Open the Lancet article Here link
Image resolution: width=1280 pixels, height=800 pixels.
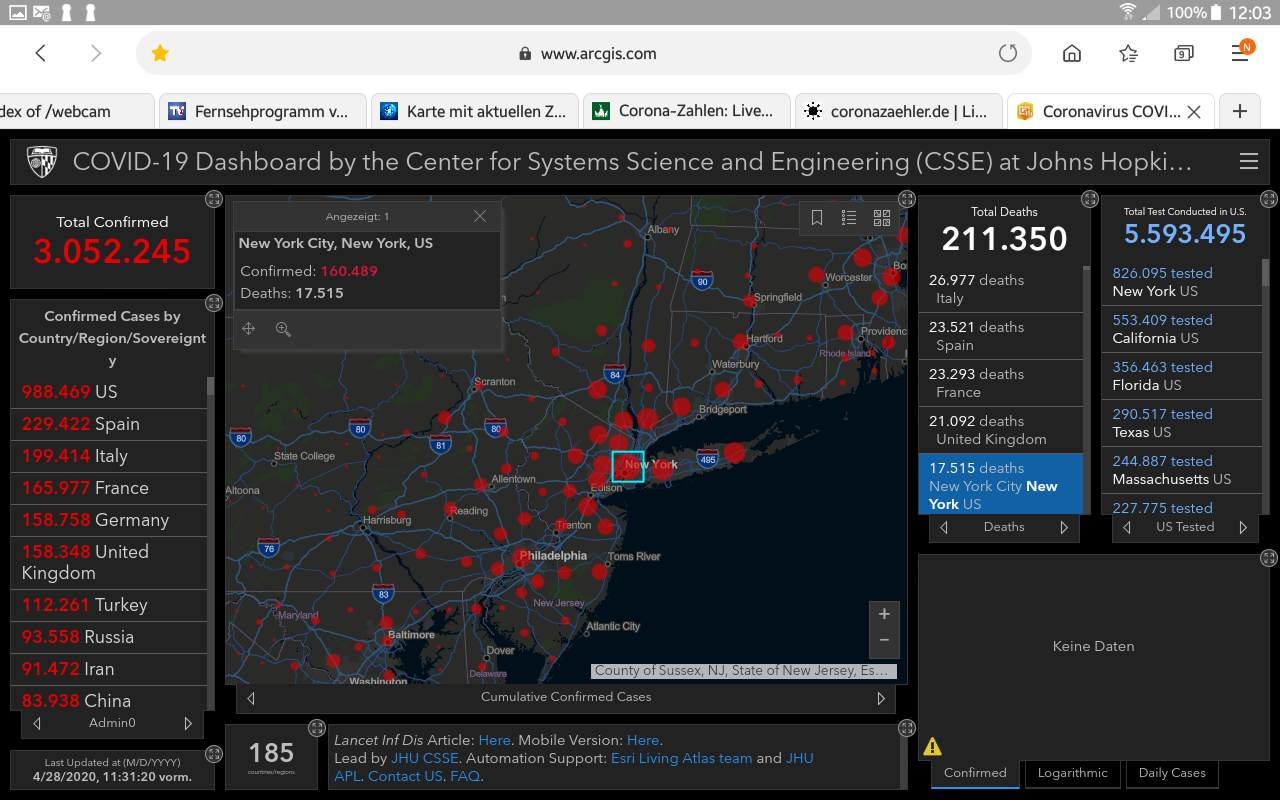(x=494, y=740)
